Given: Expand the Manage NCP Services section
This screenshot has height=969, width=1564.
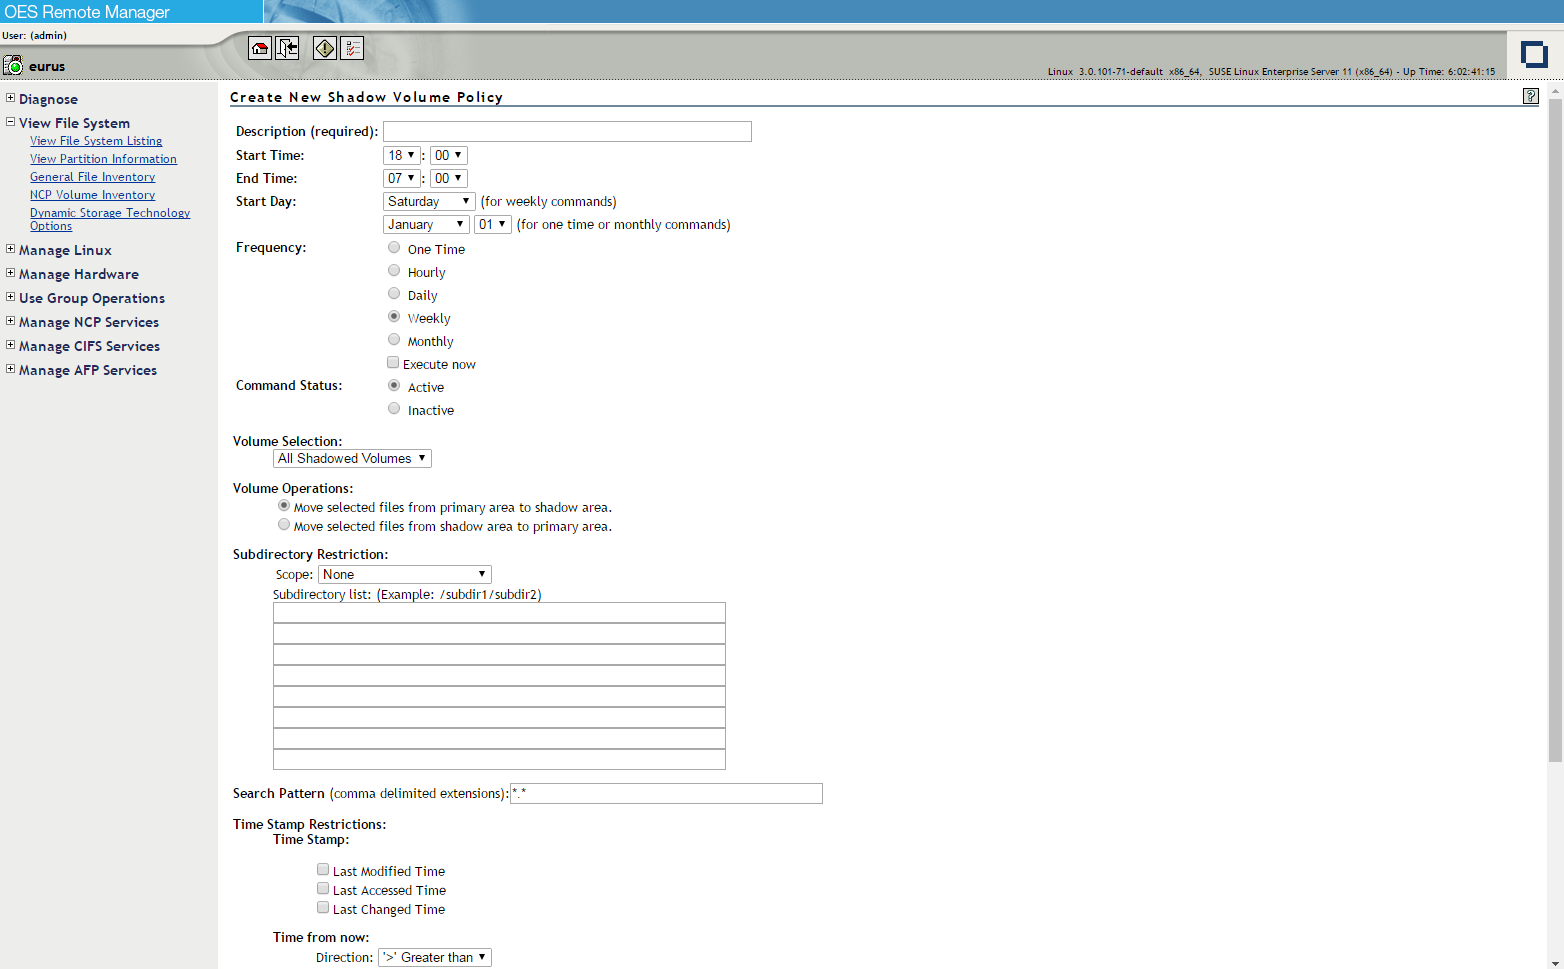Looking at the screenshot, I should pos(10,321).
